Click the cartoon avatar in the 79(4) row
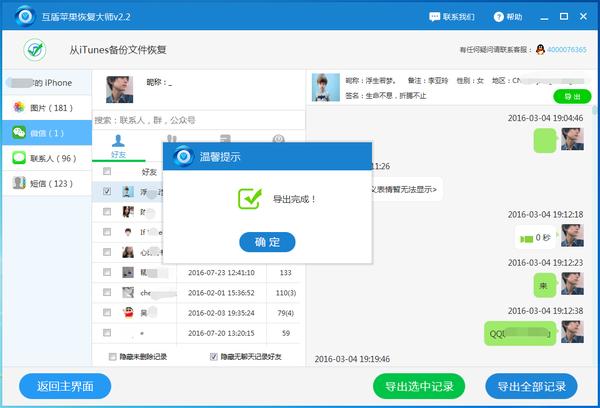The height and width of the screenshot is (408, 600). (x=128, y=313)
